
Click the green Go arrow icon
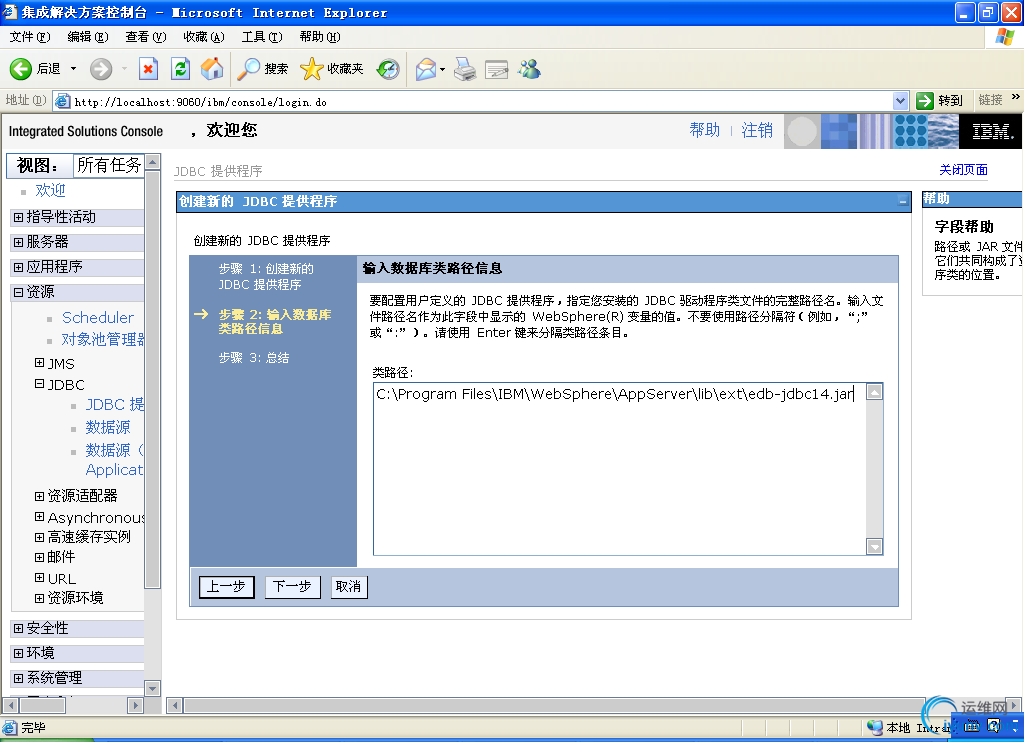pyautogui.click(x=924, y=101)
